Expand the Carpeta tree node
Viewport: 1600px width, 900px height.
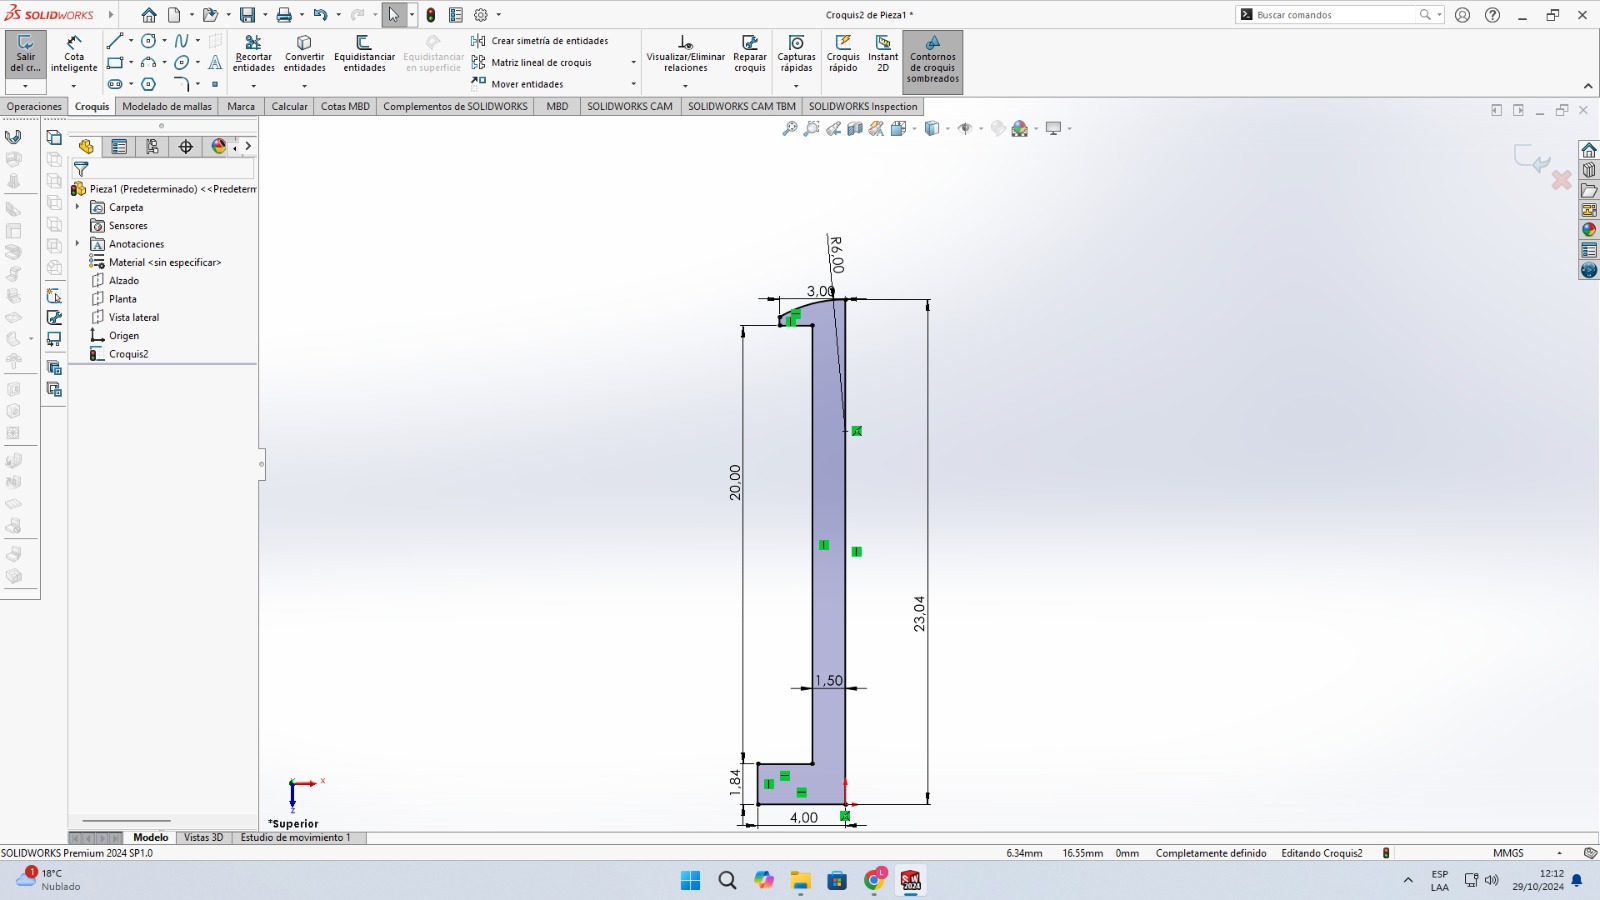(78, 207)
